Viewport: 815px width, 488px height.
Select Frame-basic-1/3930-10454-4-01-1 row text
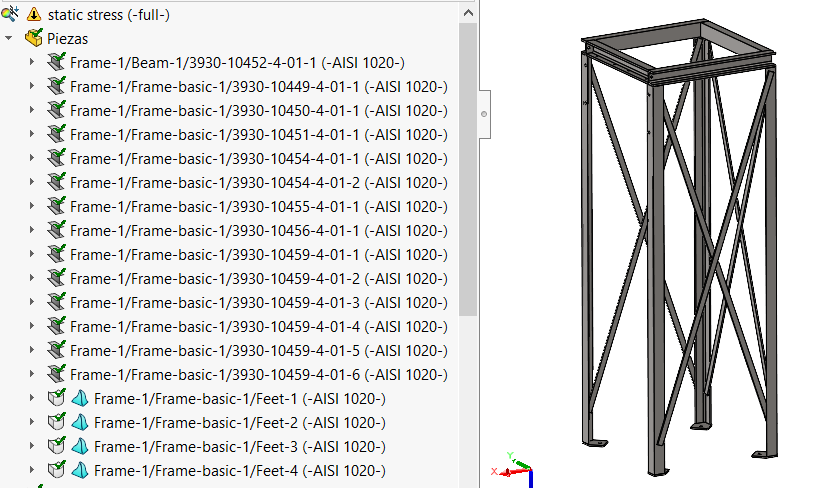pos(259,159)
